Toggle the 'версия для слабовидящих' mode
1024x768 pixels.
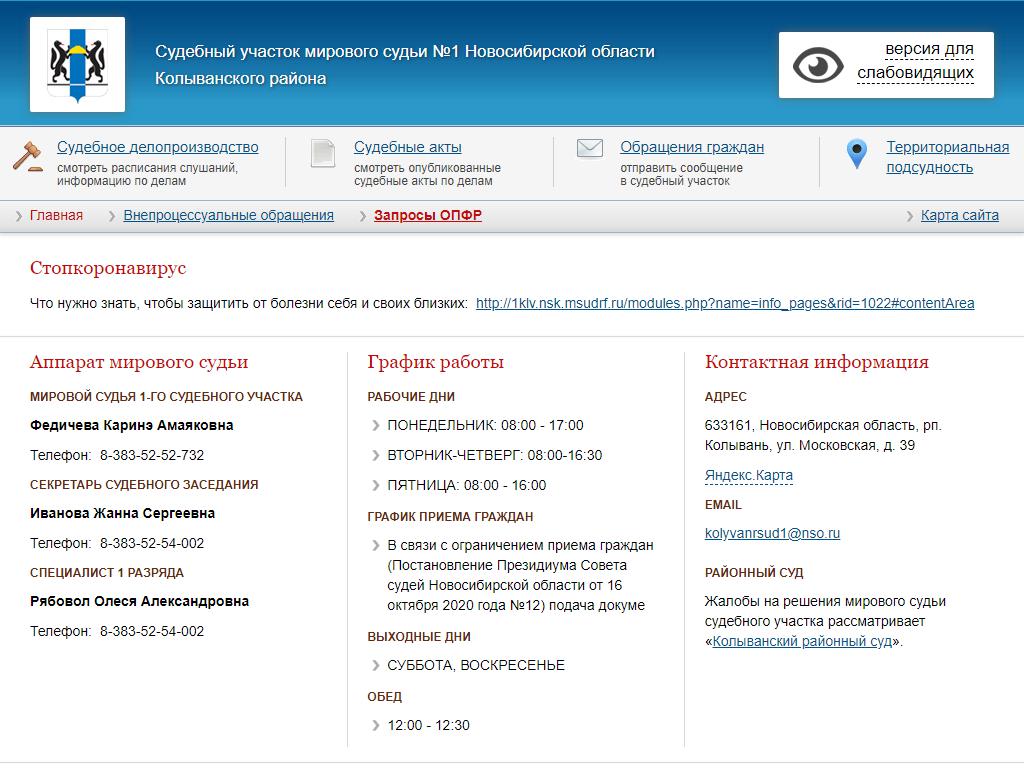tap(915, 61)
